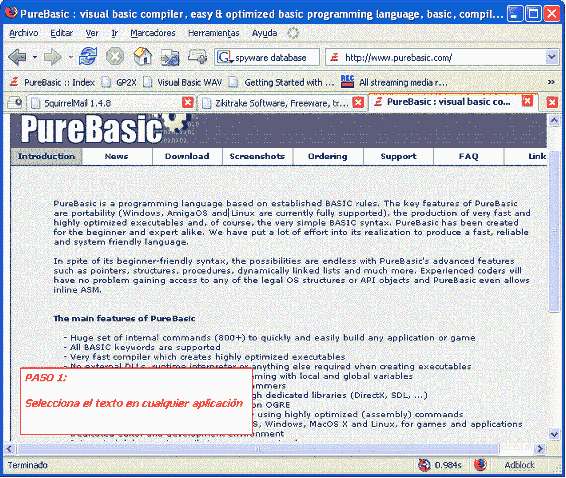
Task: Open the Archivo menu
Action: pos(23,33)
